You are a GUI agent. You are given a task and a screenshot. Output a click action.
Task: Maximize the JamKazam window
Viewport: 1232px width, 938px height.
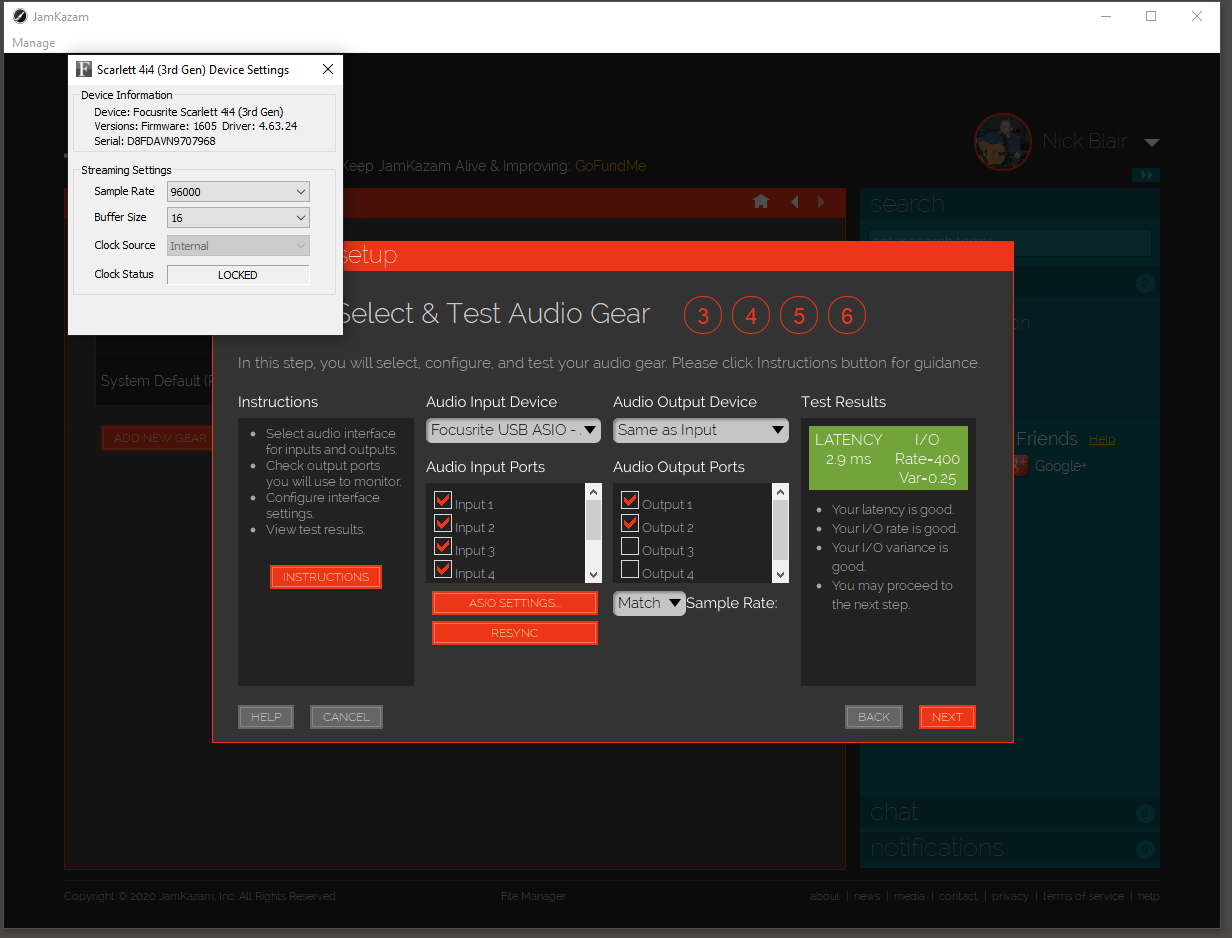[1151, 16]
